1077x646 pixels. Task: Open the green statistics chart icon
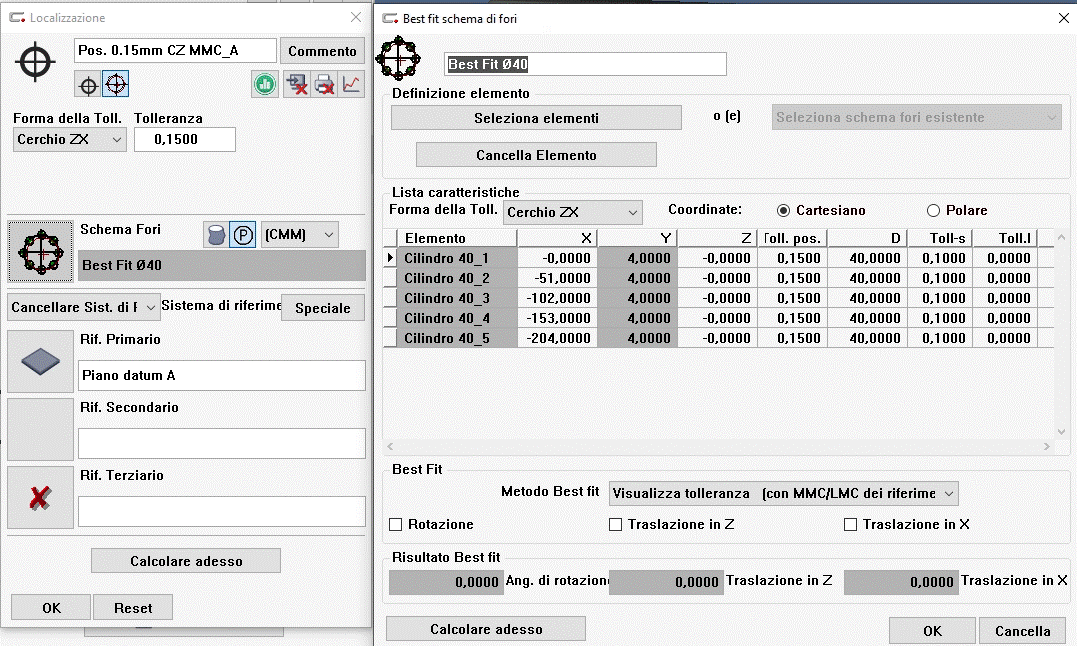pos(264,84)
